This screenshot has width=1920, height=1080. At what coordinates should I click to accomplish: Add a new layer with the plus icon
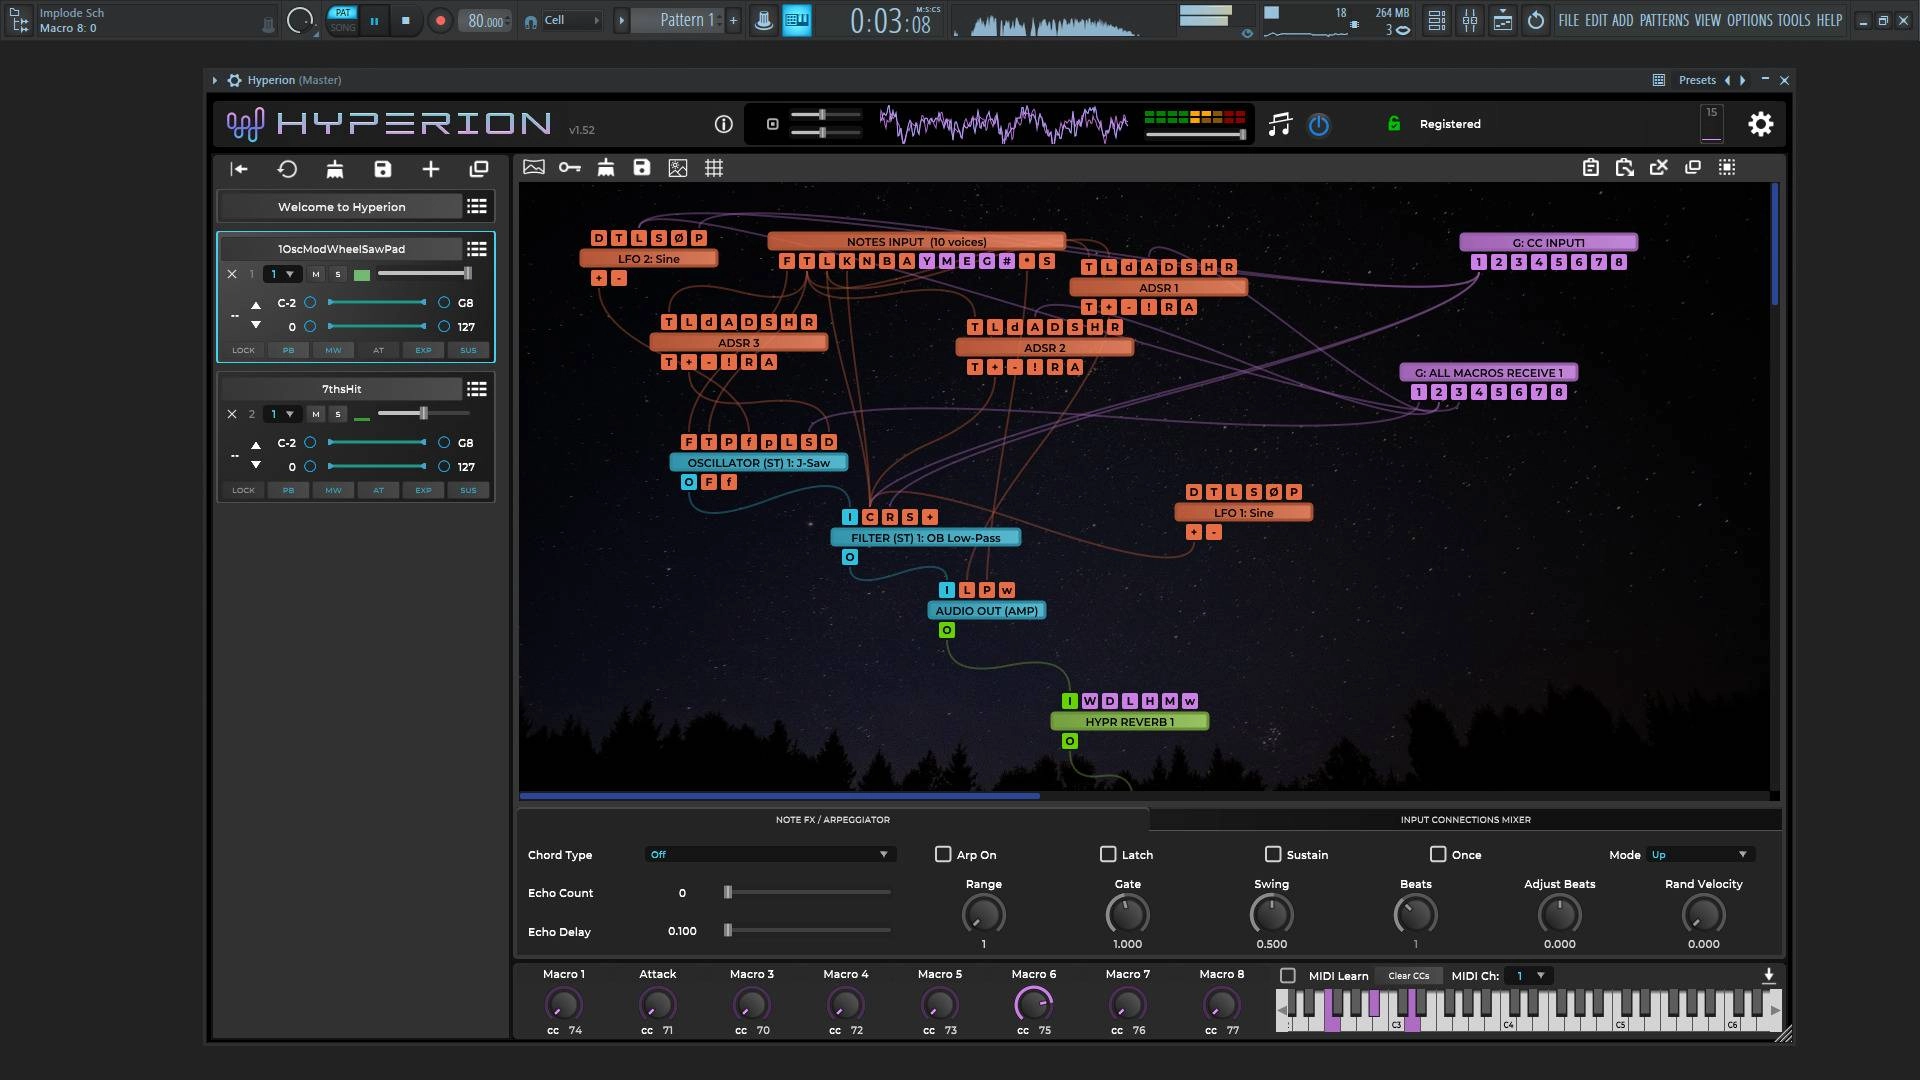(431, 169)
